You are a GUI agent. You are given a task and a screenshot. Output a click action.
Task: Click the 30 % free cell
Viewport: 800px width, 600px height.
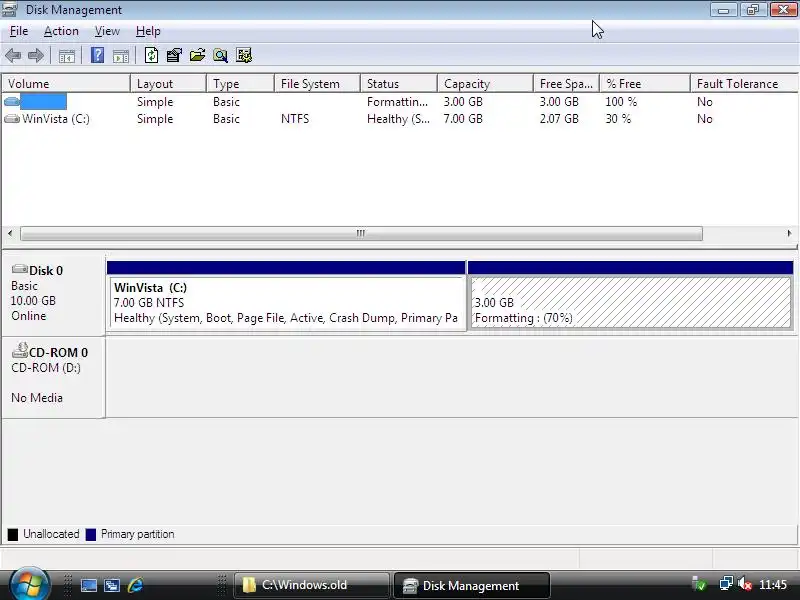pyautogui.click(x=618, y=119)
